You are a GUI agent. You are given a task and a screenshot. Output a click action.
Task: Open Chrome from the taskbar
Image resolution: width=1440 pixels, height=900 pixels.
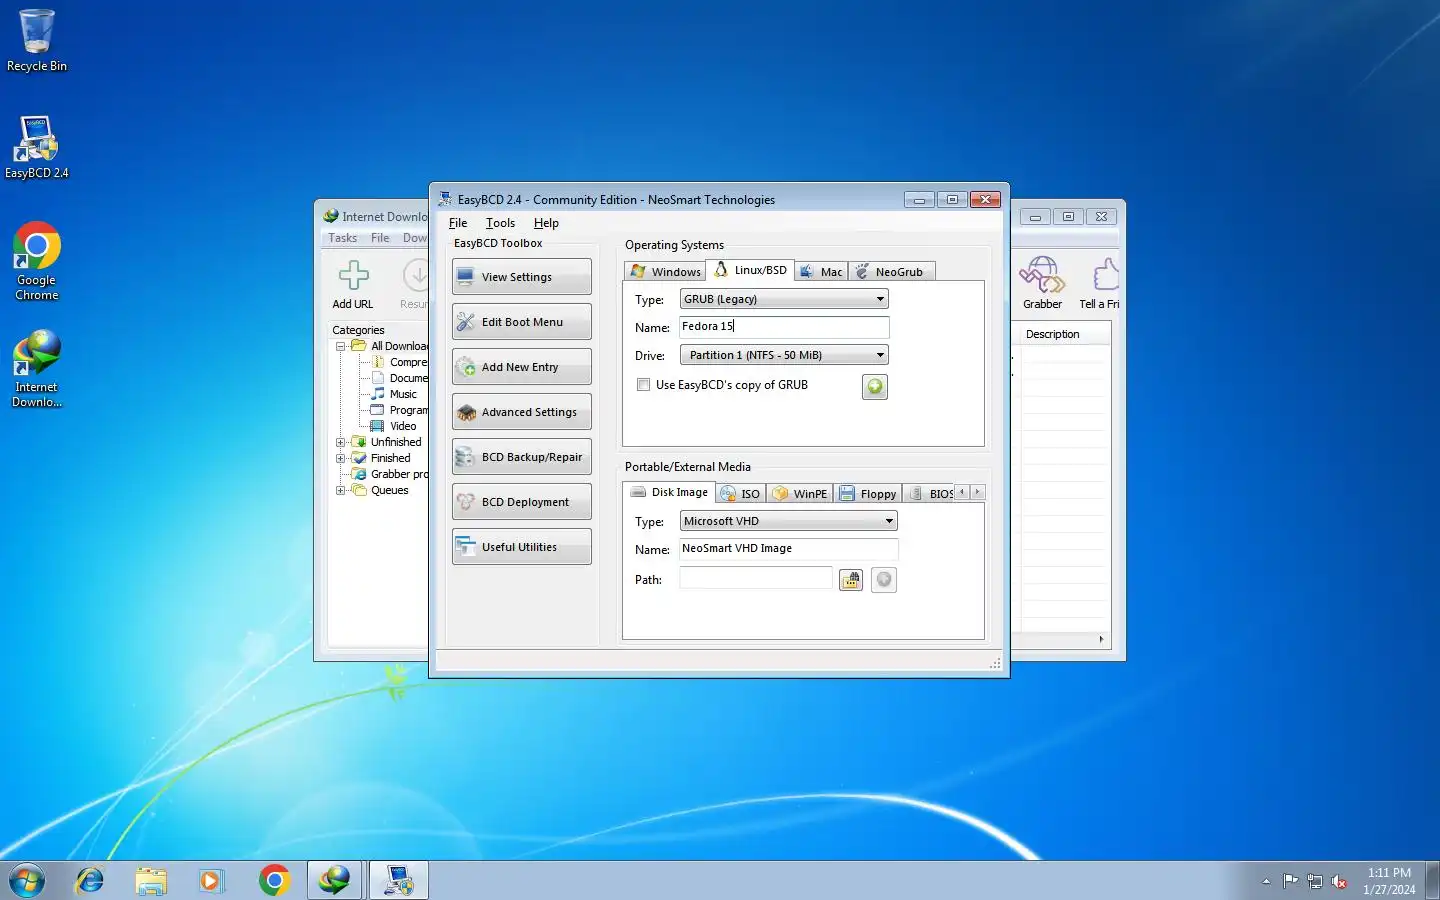[274, 880]
